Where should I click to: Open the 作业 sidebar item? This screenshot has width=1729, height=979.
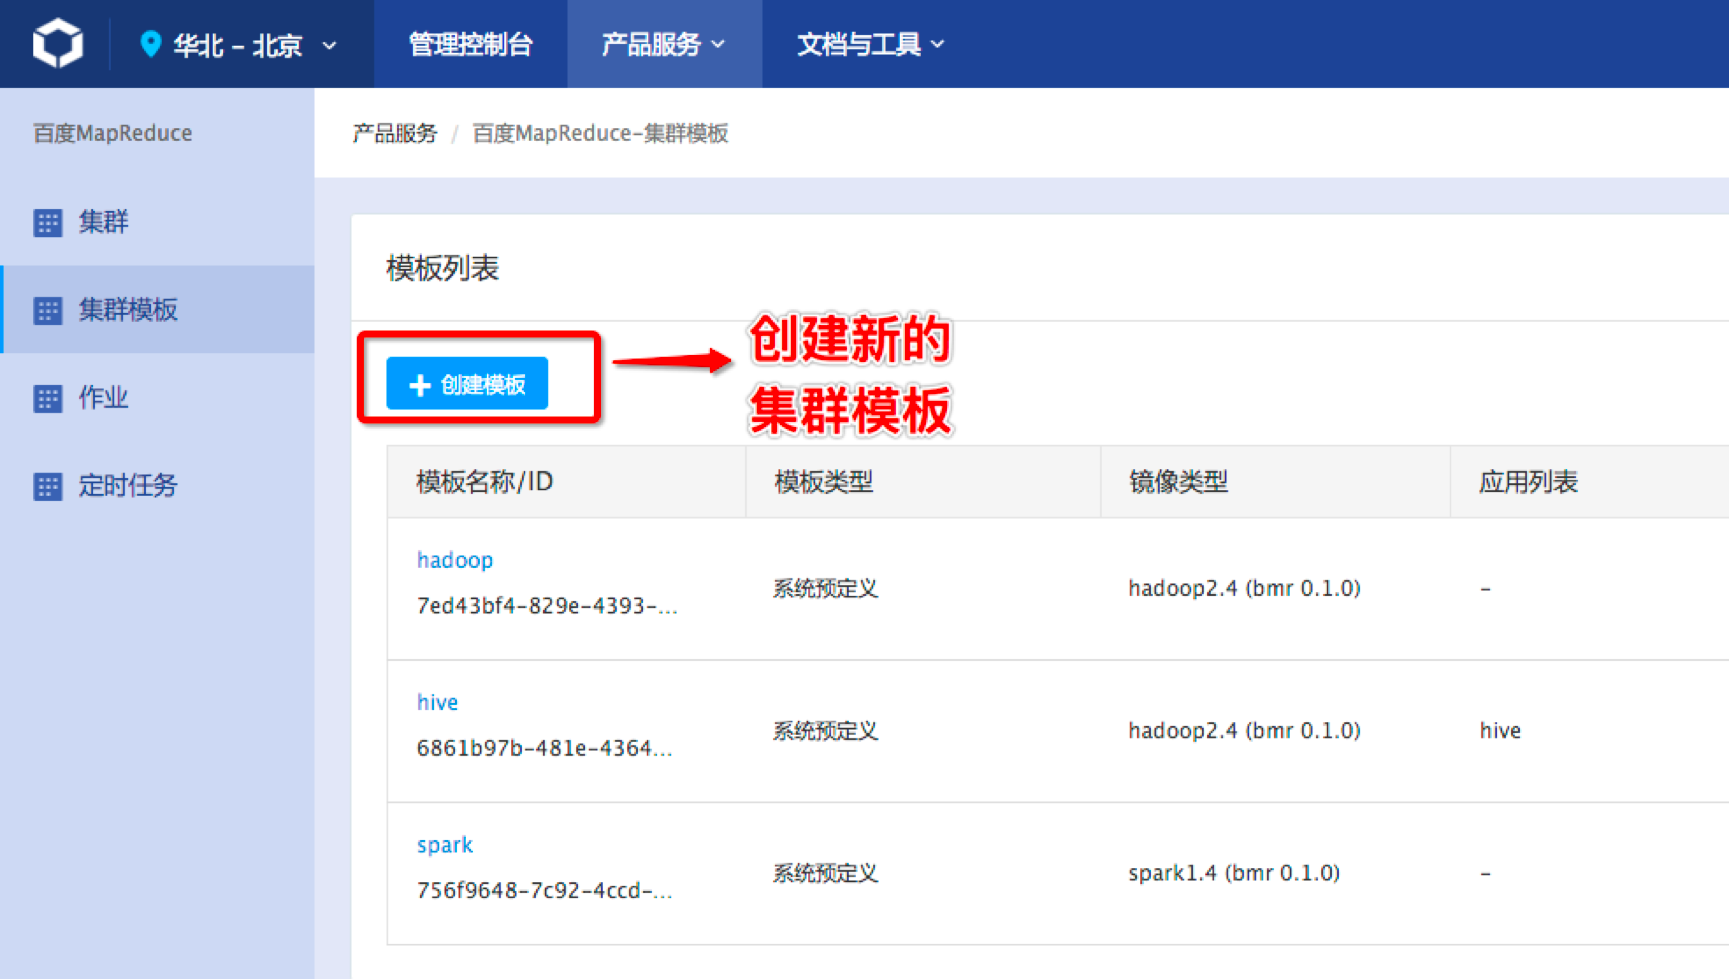(x=157, y=397)
